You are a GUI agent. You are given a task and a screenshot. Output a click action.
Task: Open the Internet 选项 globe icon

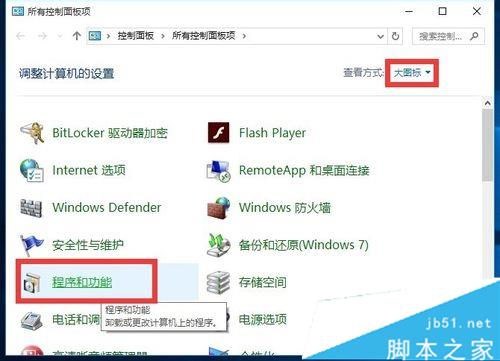coord(32,170)
